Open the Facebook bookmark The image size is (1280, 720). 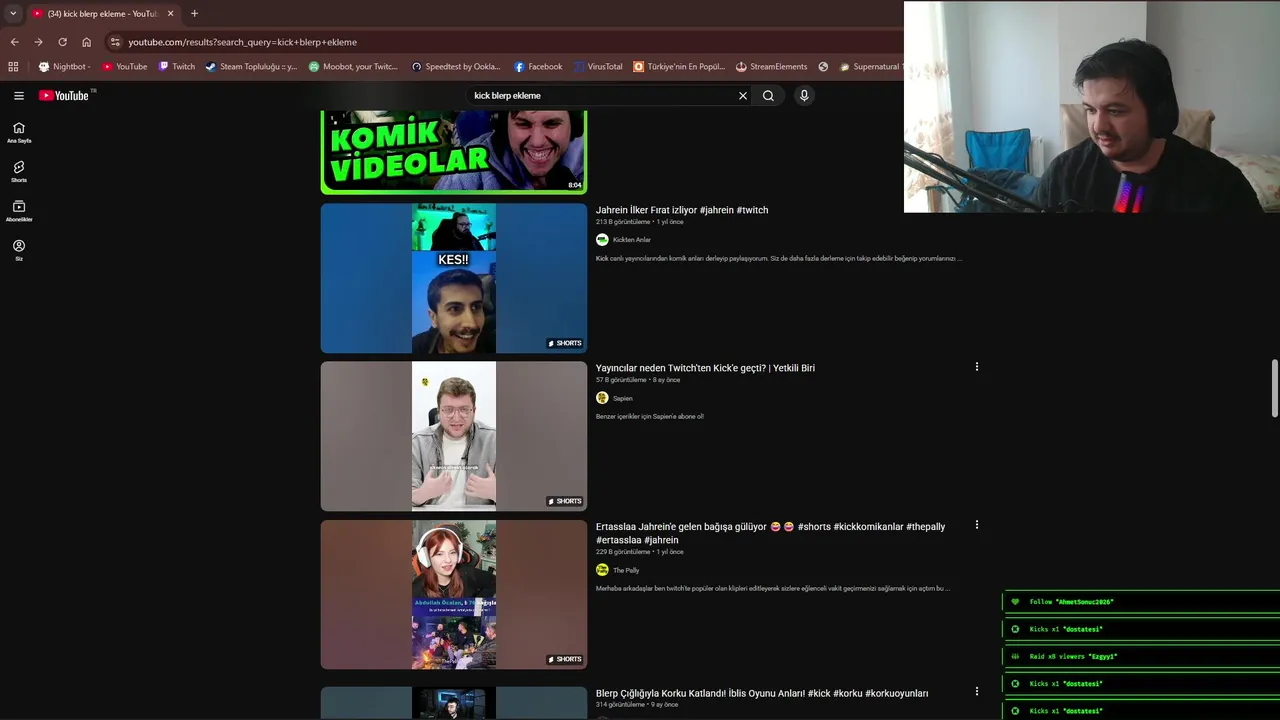pos(538,67)
